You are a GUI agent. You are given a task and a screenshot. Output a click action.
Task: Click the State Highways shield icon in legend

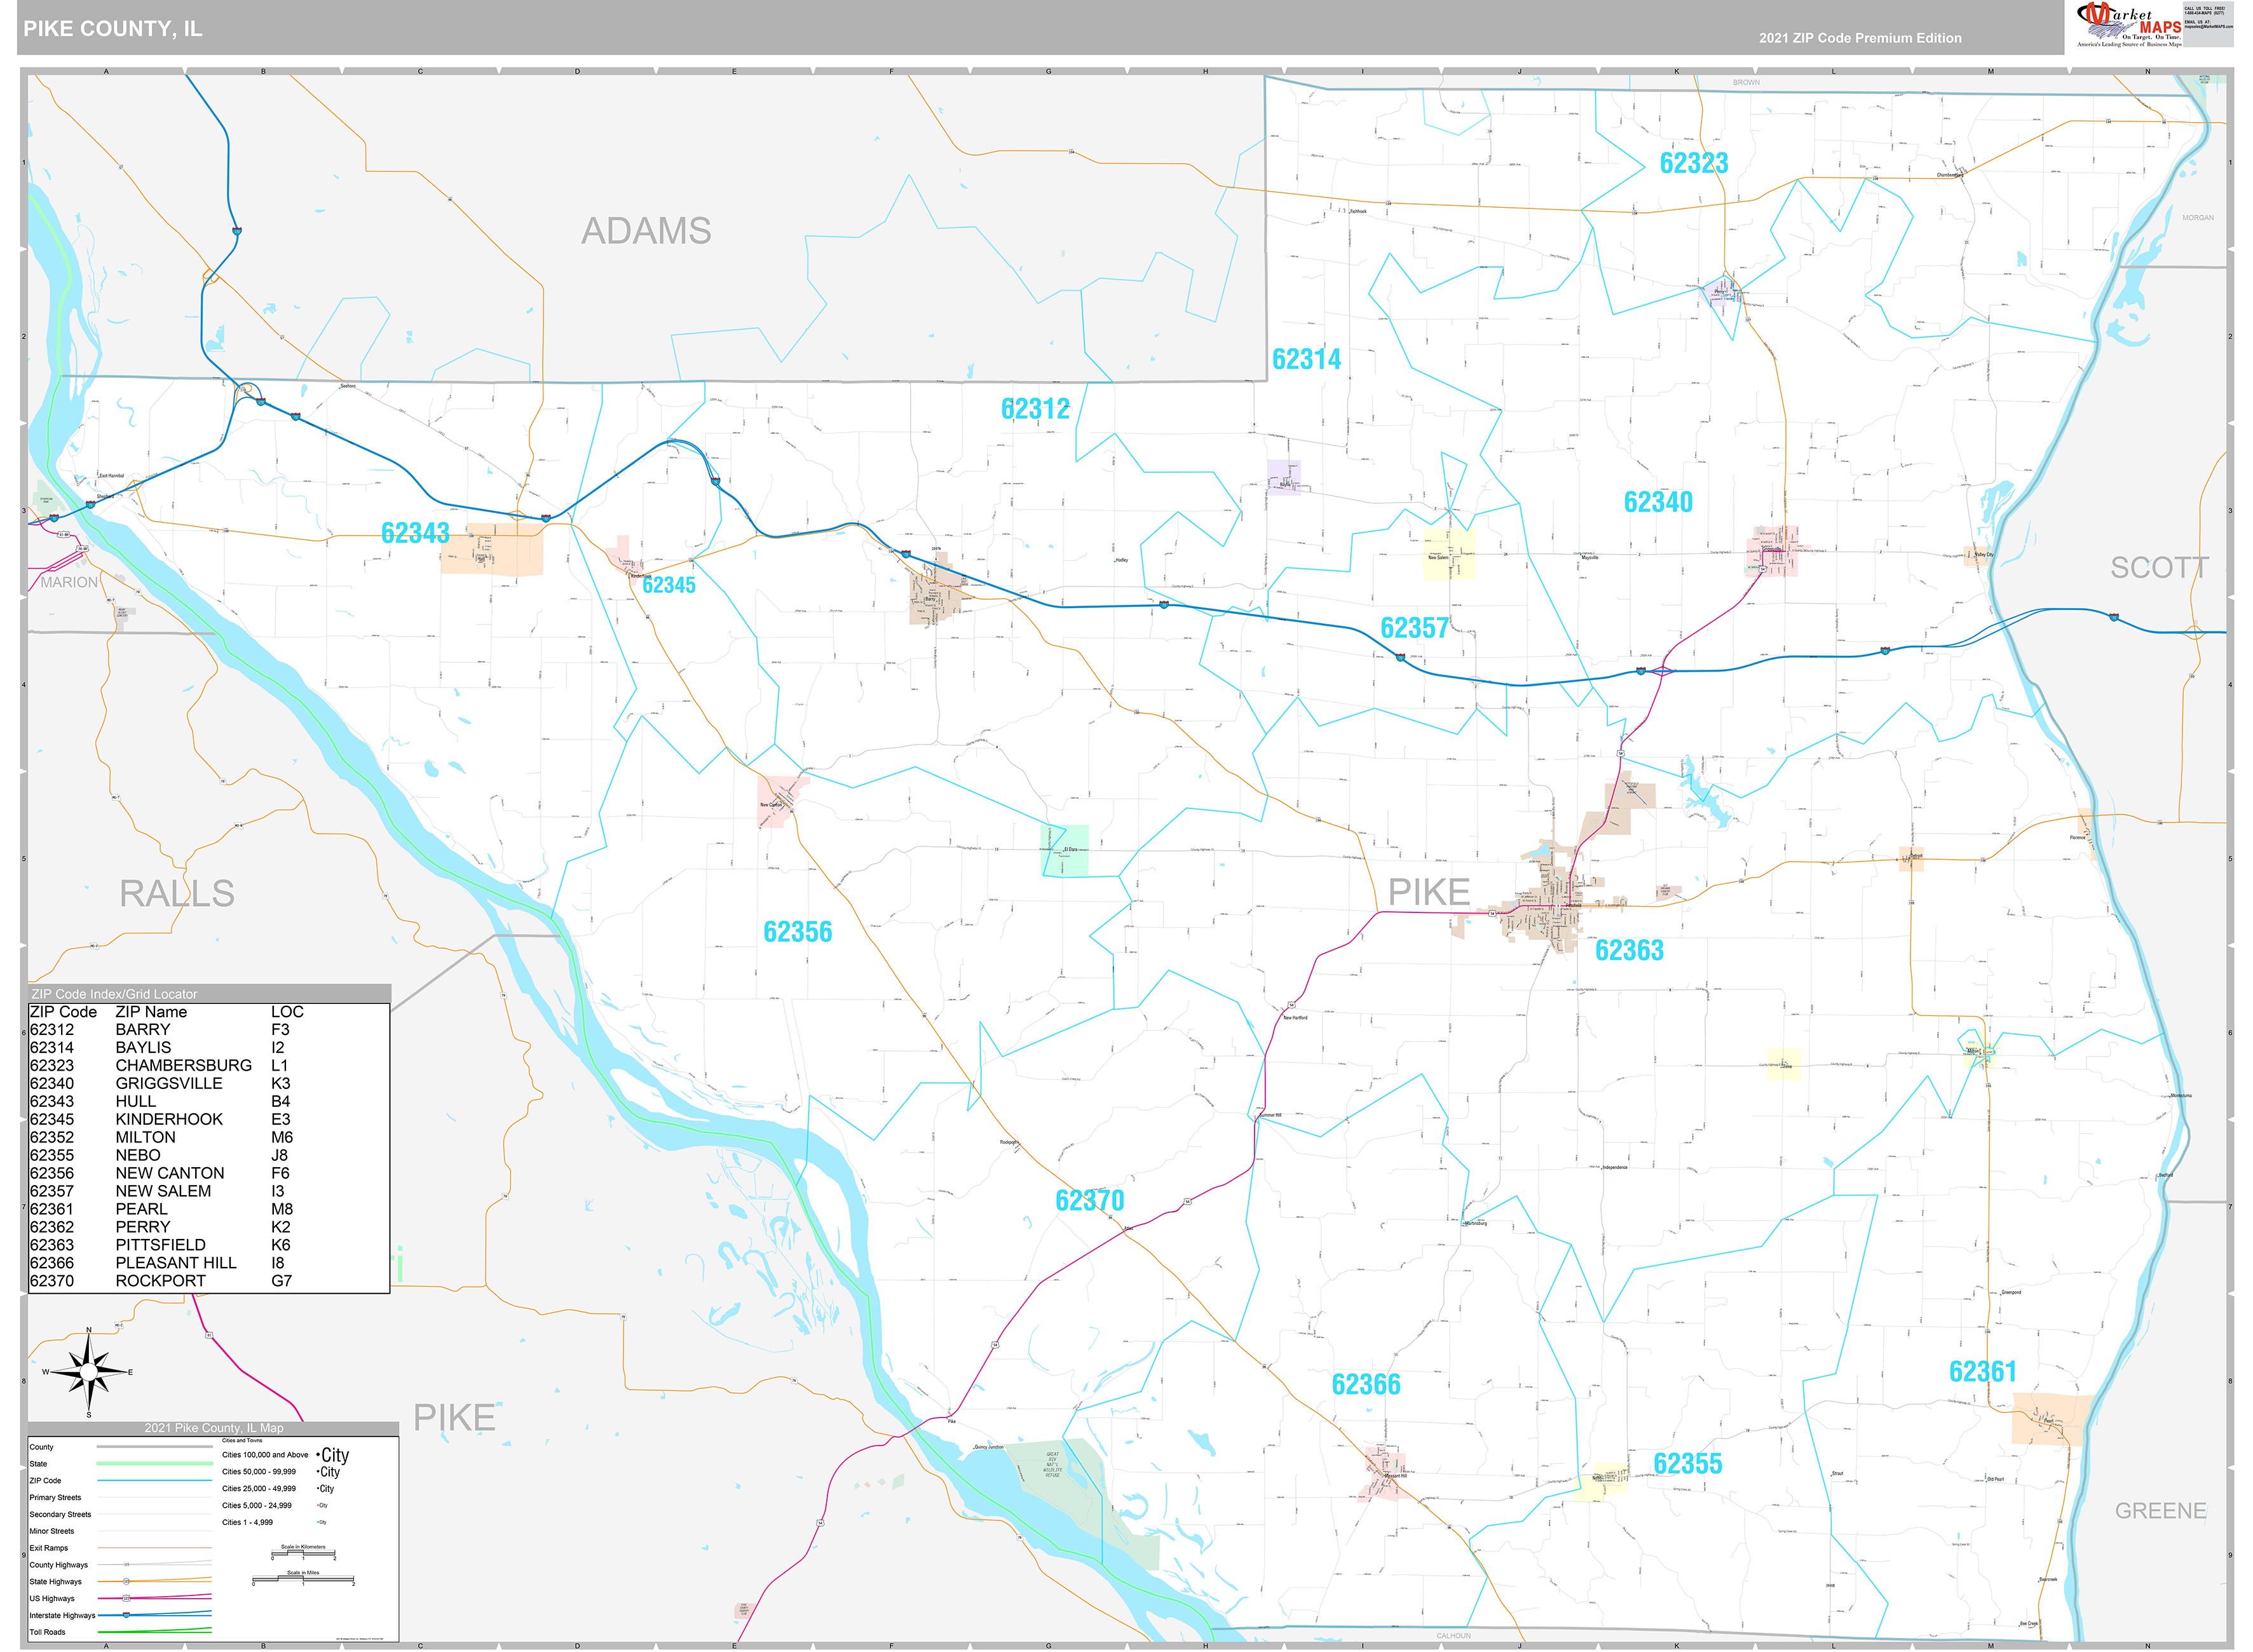coord(126,1581)
